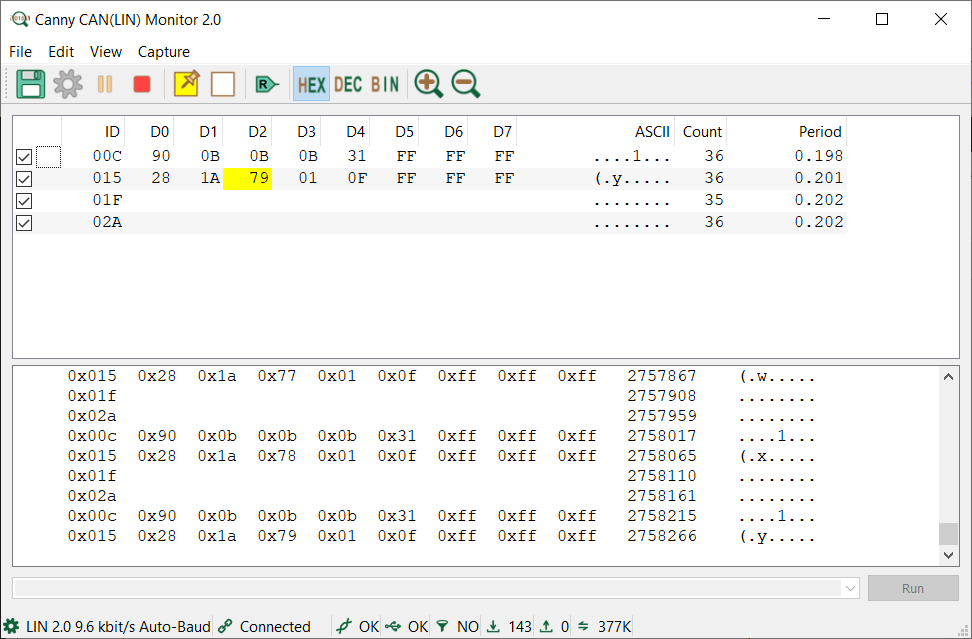This screenshot has height=639, width=972.
Task: Uncheck the checkbox for ID 01F
Action: [x=24, y=201]
